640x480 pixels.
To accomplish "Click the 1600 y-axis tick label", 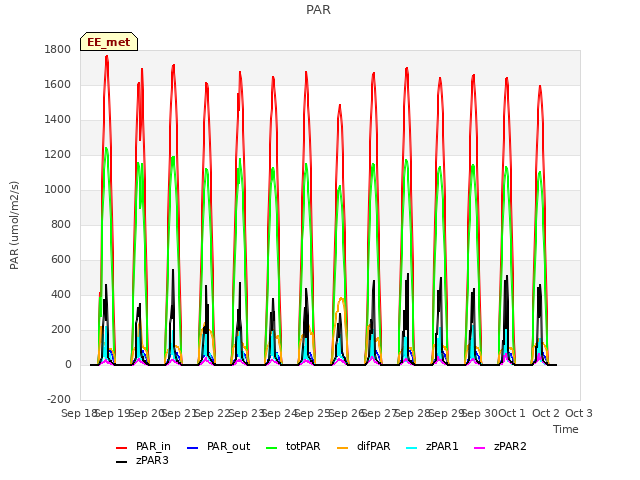I will 58,84.
